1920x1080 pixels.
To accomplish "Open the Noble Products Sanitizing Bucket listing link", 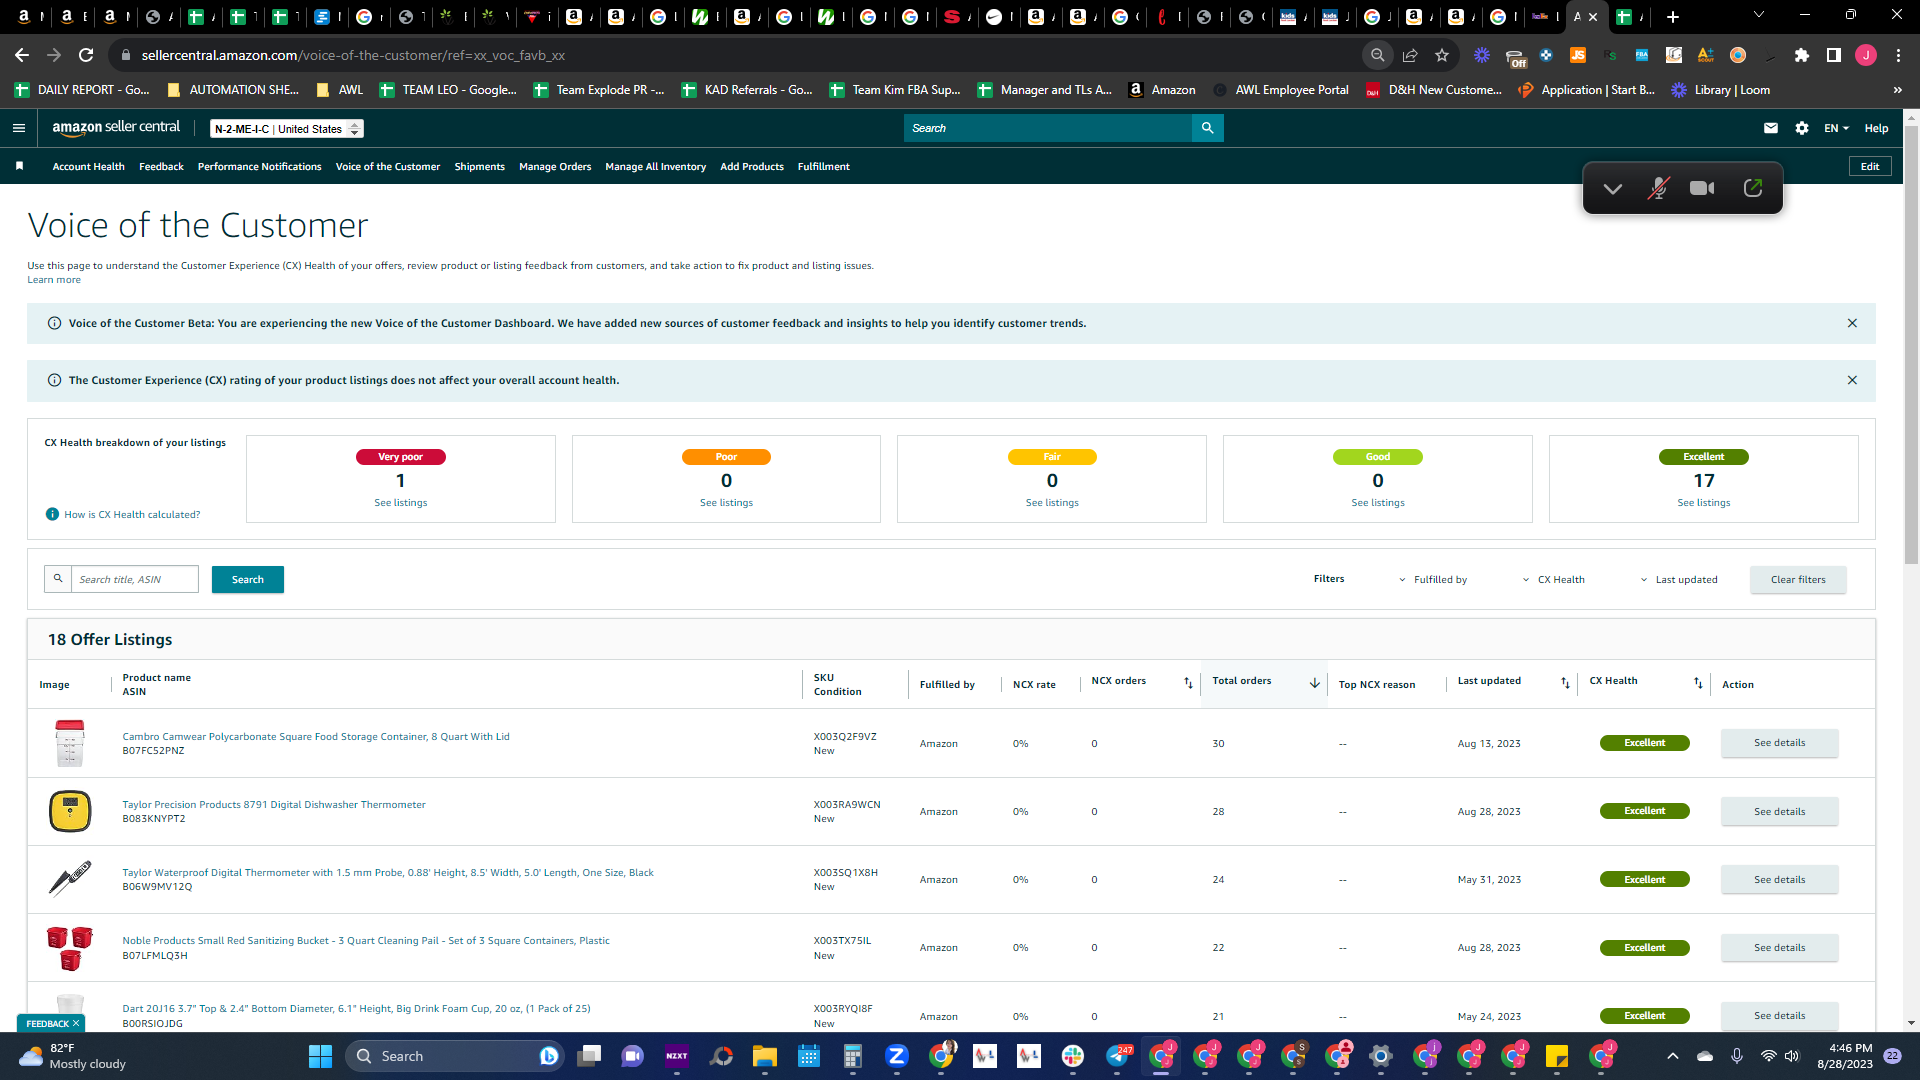I will pos(366,941).
